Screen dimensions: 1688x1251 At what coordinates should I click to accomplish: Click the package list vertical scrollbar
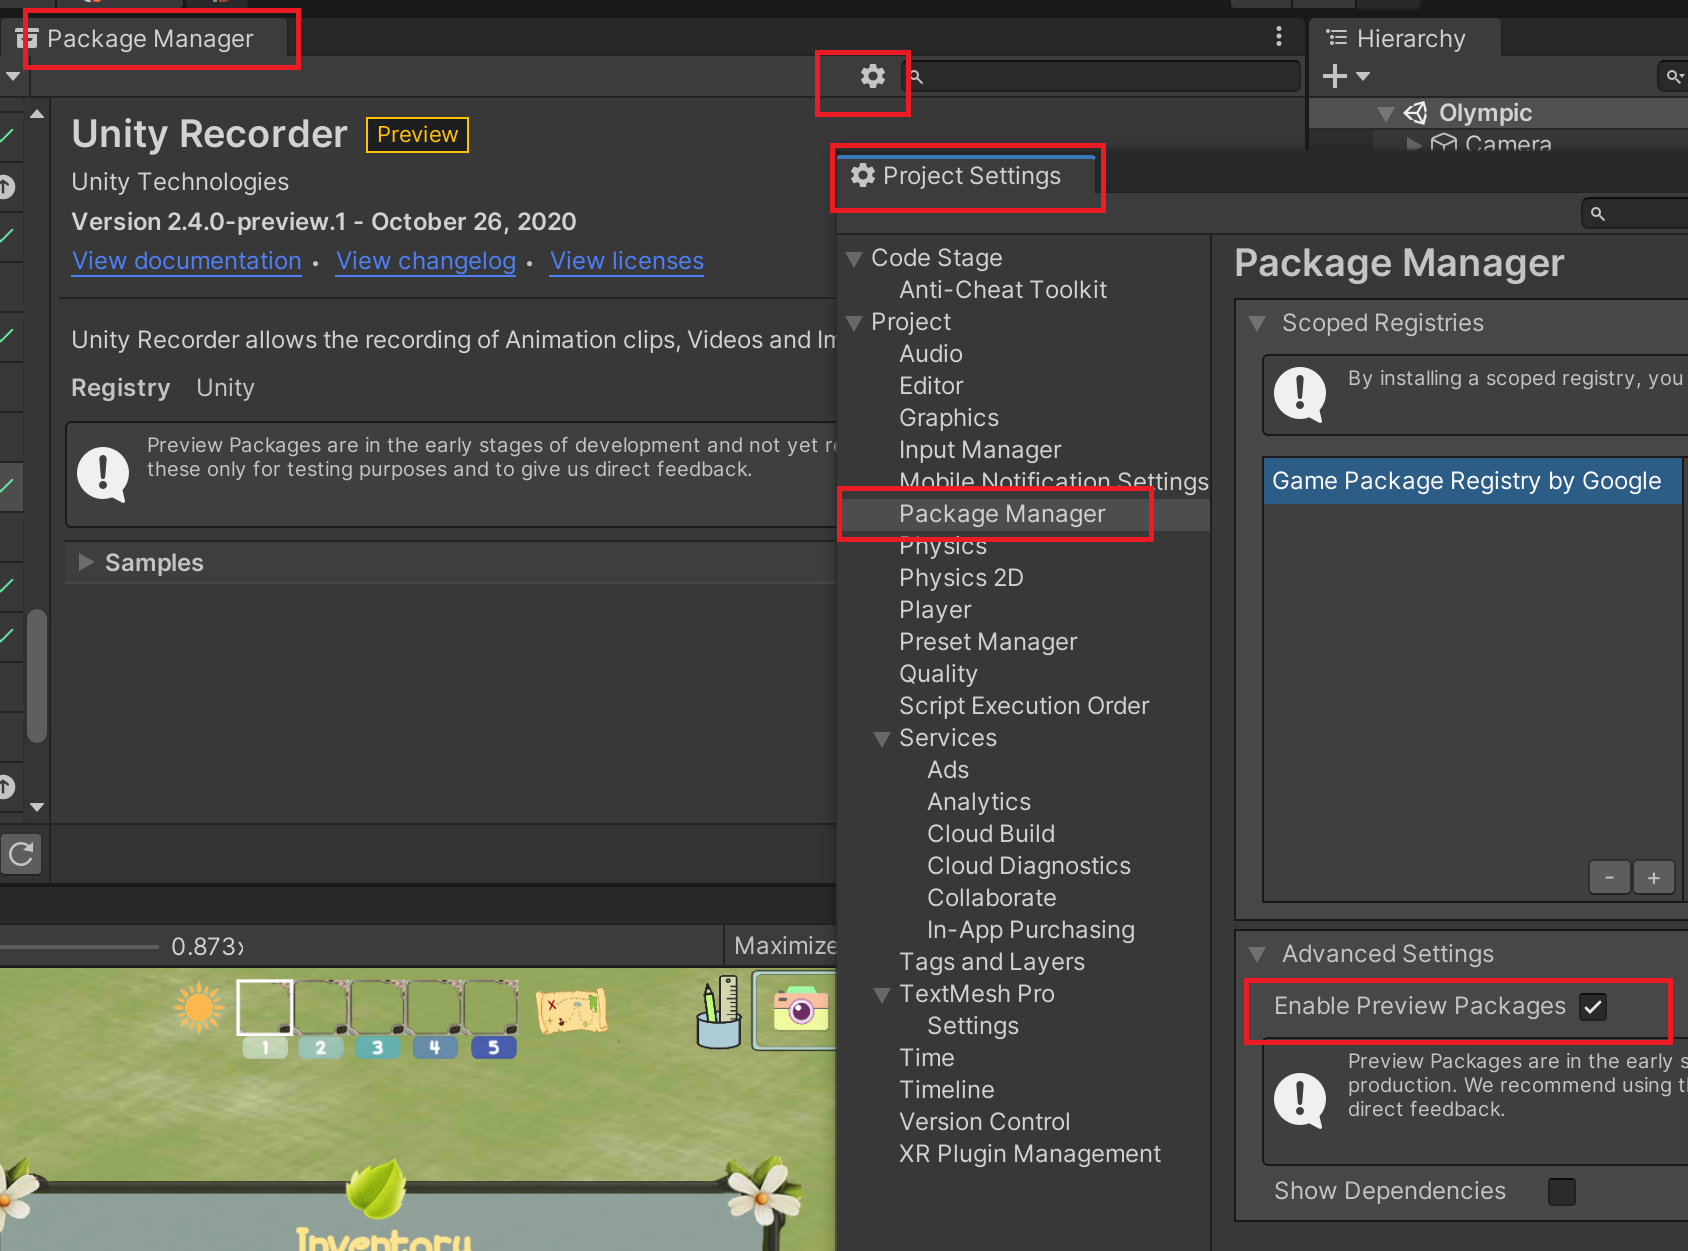click(x=37, y=676)
